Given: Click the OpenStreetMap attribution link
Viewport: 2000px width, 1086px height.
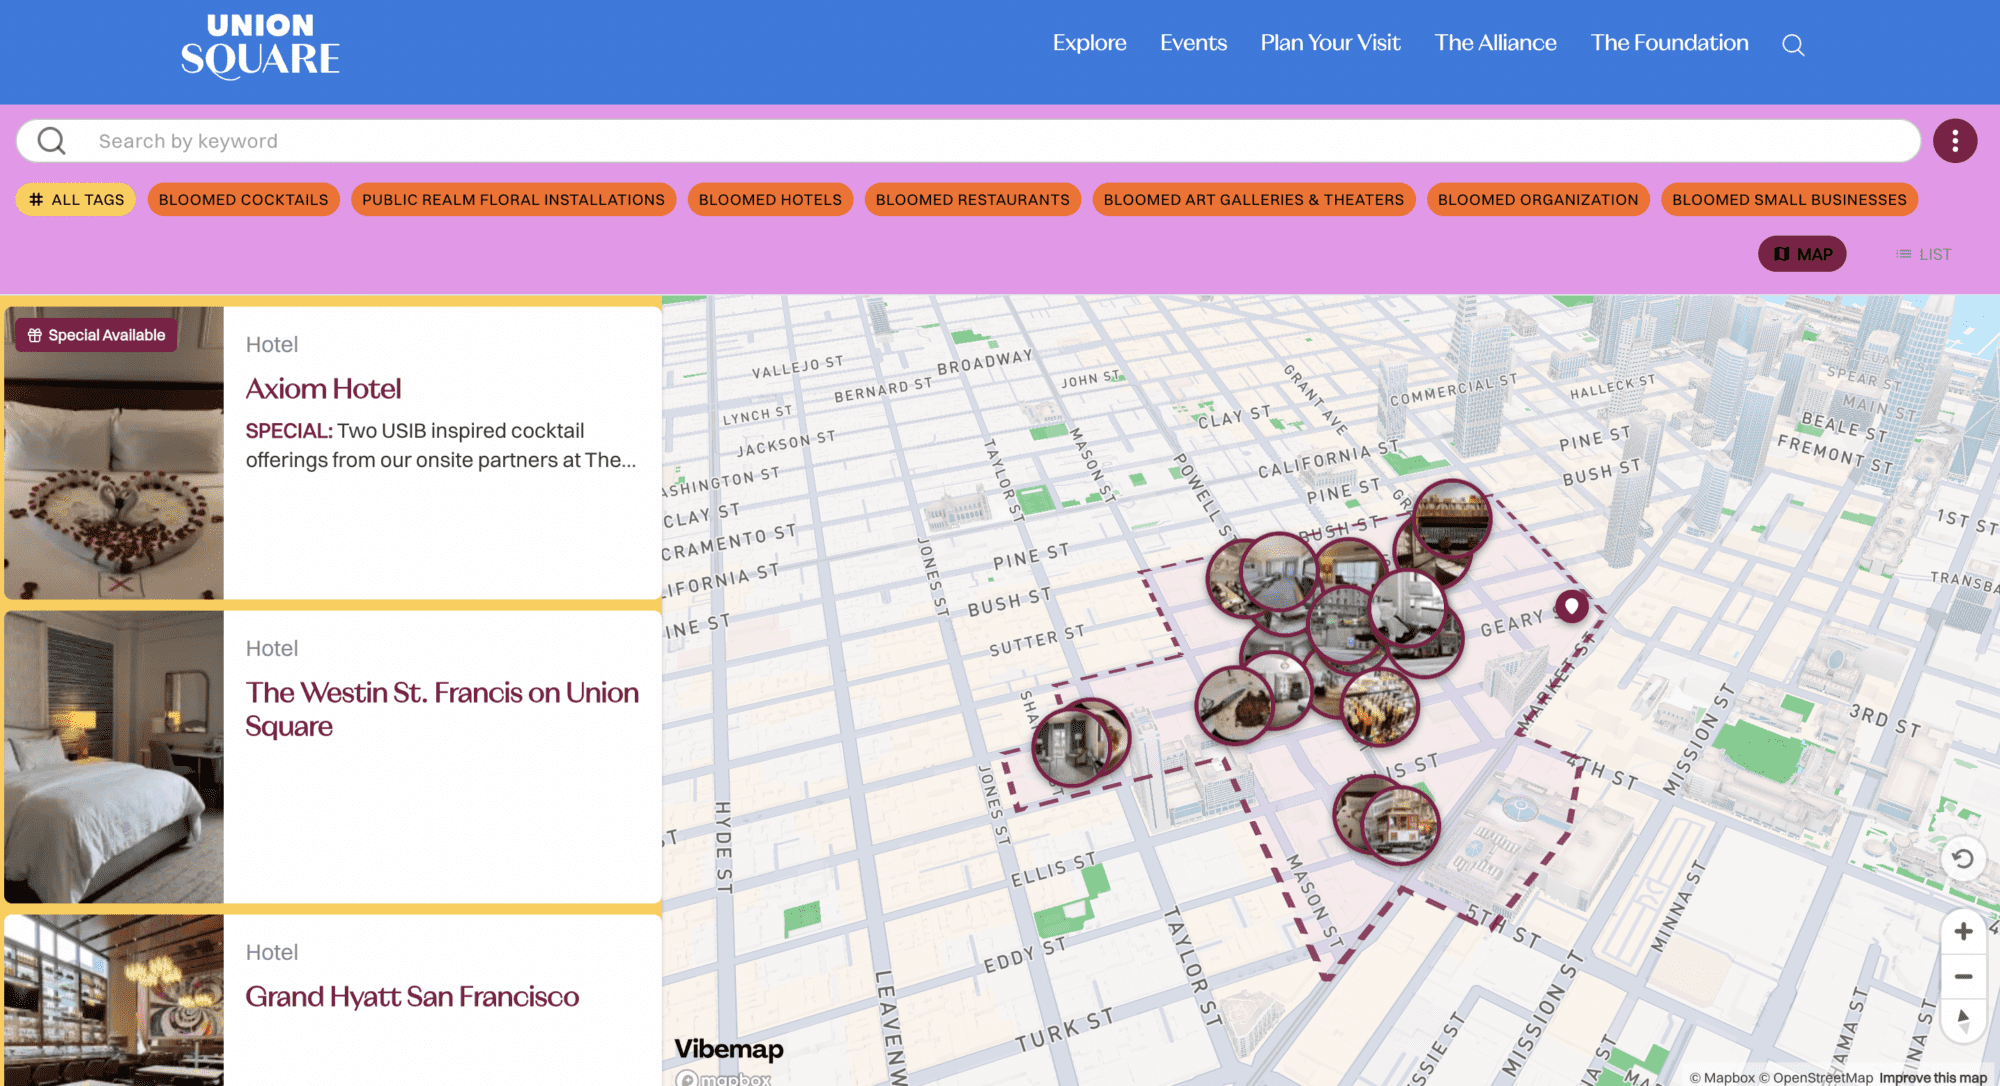Looking at the screenshot, I should (1816, 1077).
